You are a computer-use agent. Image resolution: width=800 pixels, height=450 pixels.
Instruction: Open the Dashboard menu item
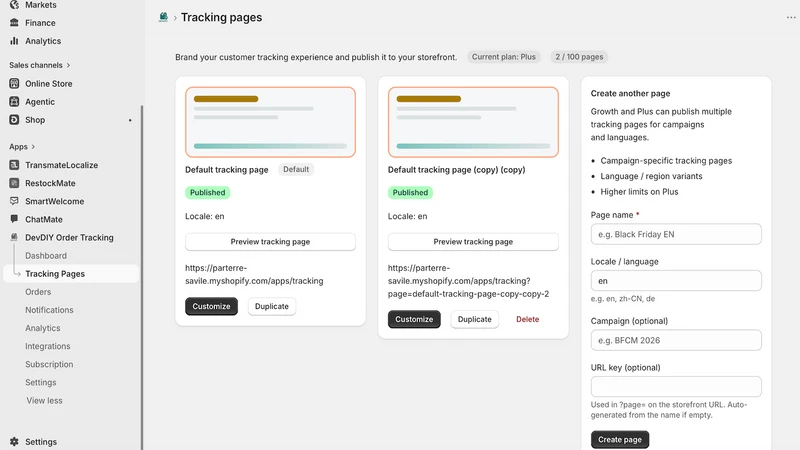(46, 256)
